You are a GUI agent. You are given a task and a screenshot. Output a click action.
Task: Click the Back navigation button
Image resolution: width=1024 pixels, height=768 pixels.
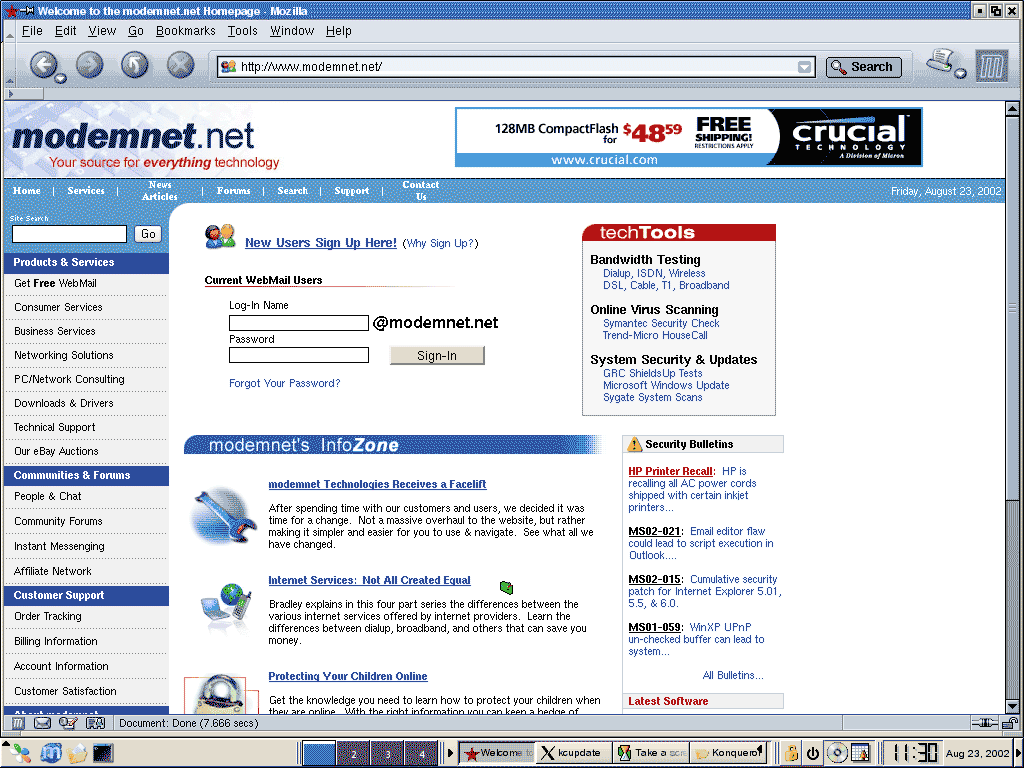[x=43, y=65]
